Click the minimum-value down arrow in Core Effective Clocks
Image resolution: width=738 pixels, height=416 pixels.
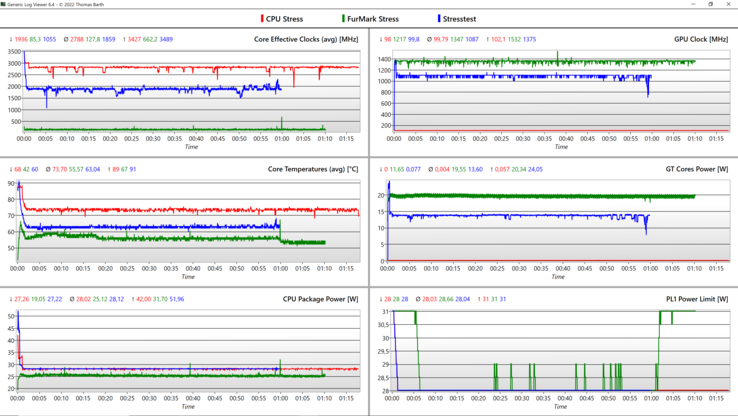tap(11, 40)
